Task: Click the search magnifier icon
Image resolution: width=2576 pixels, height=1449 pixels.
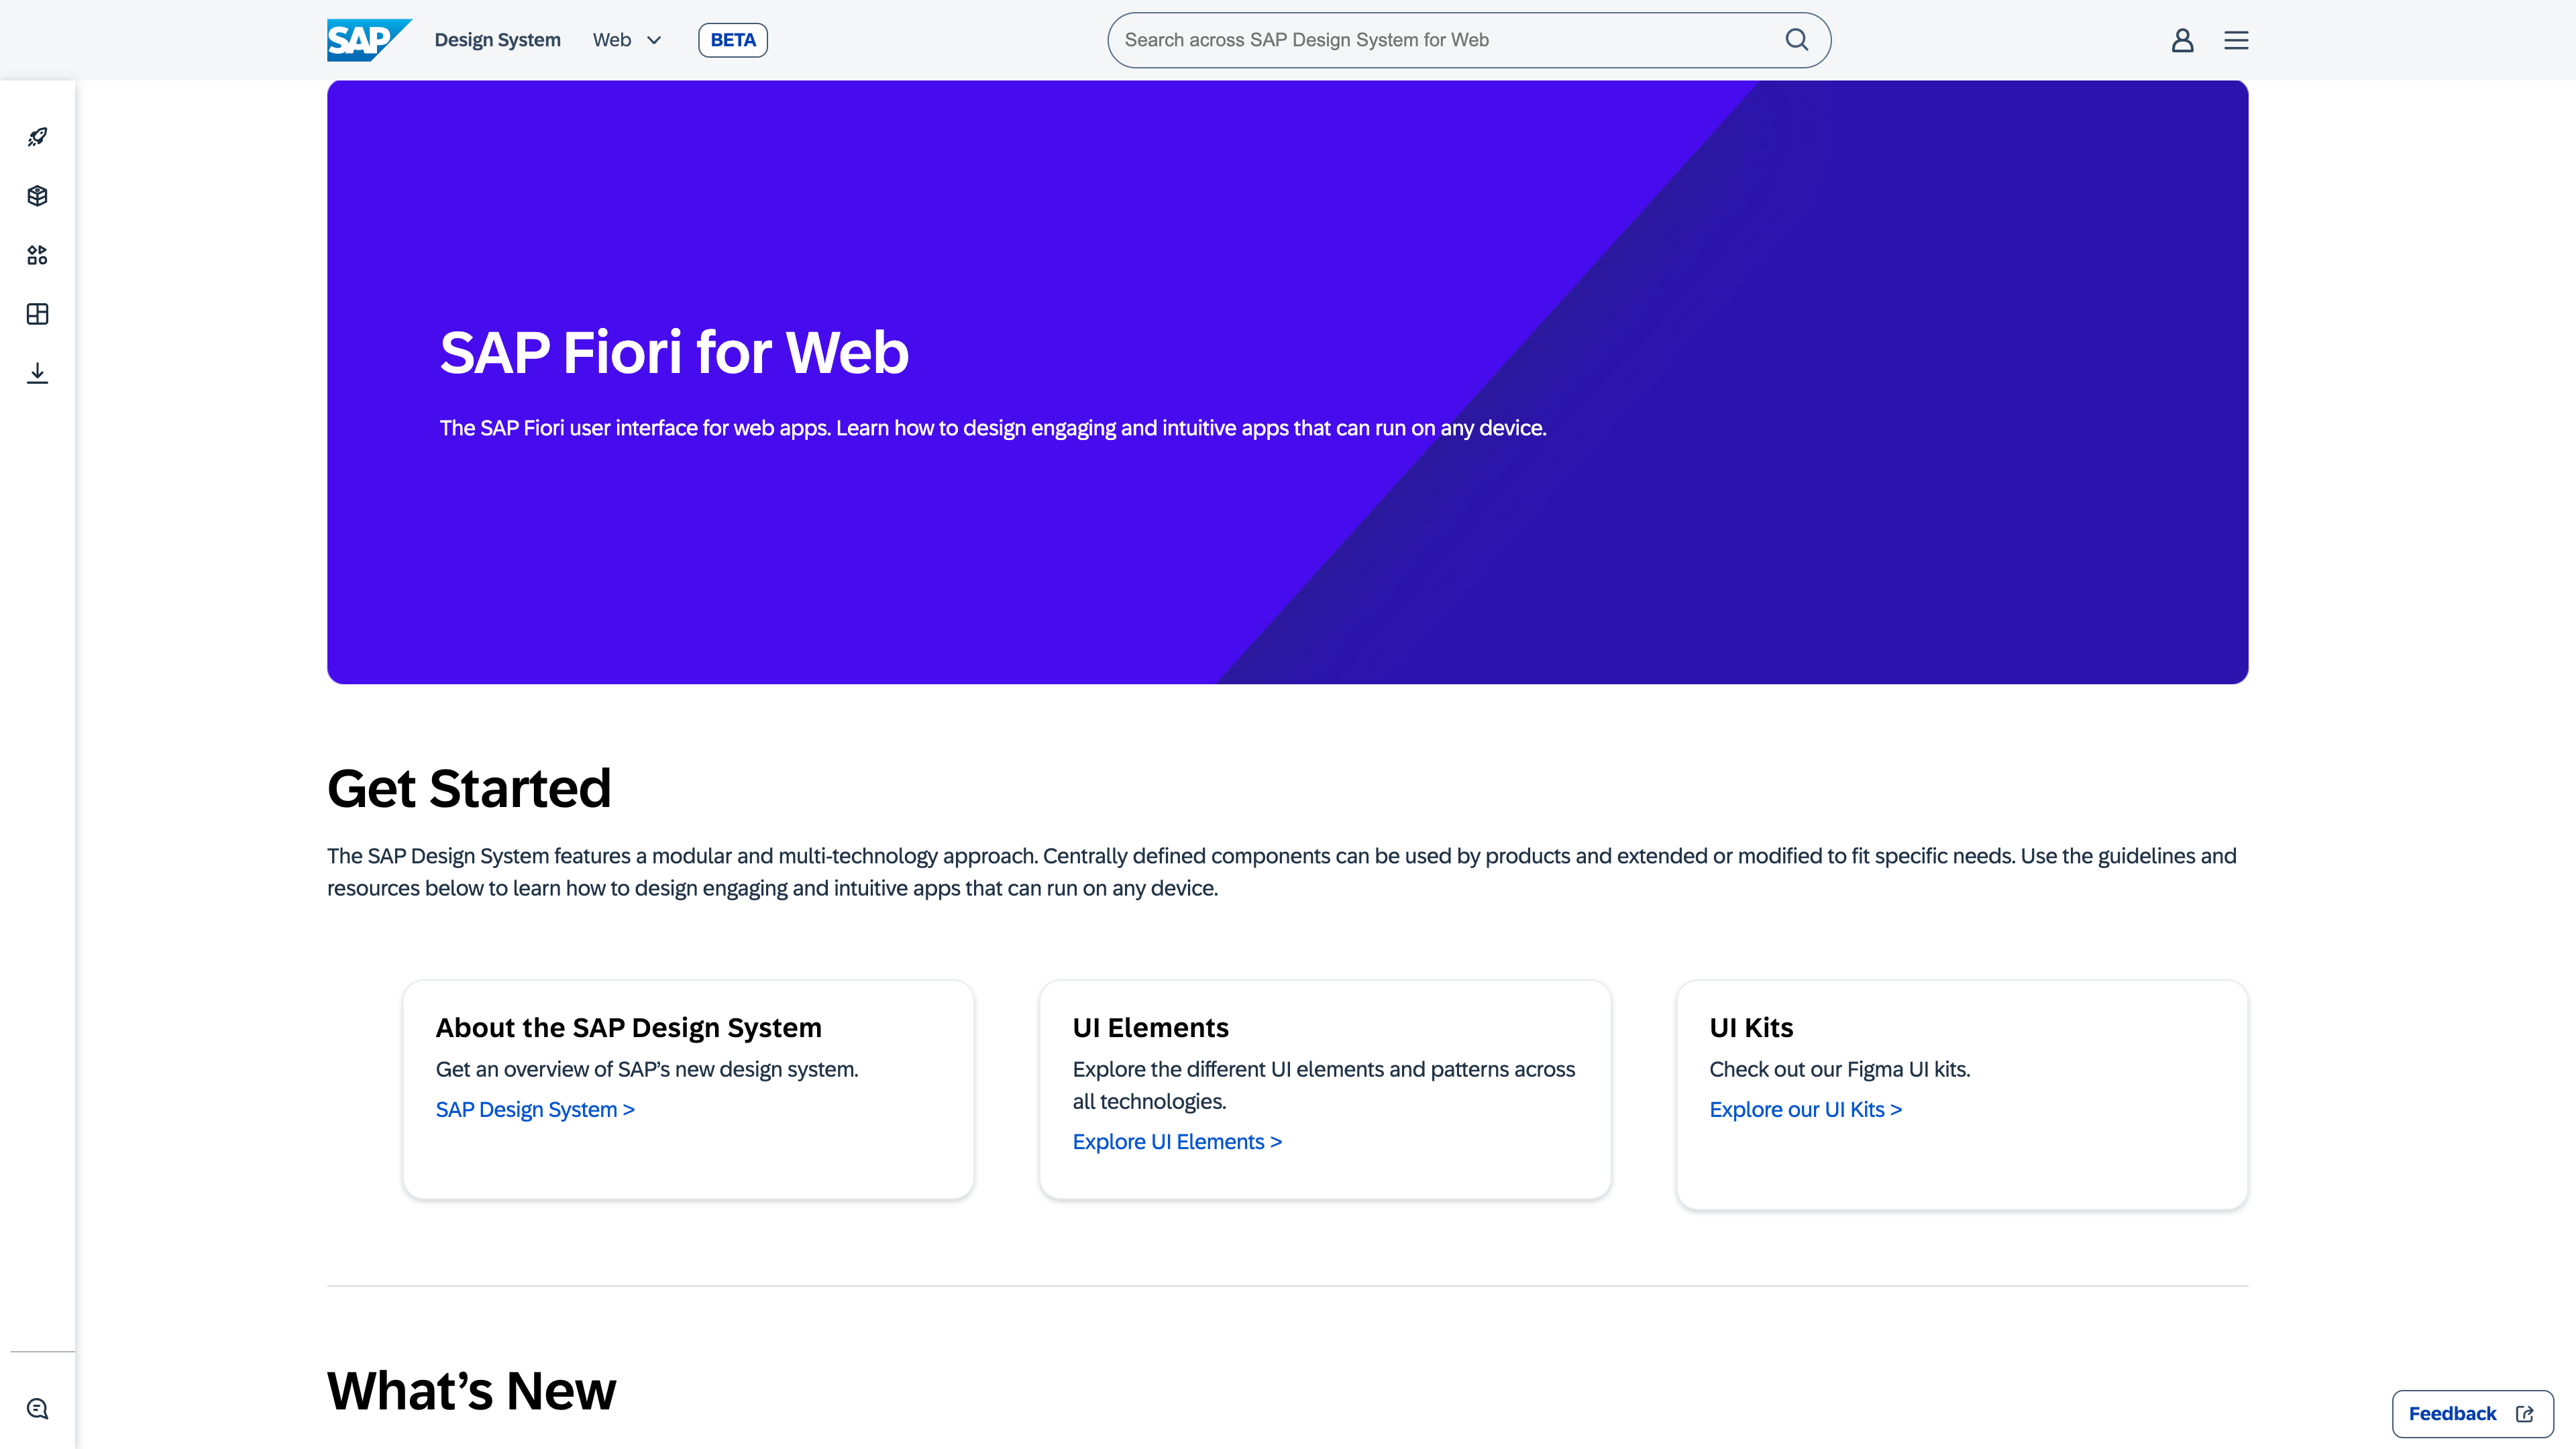Action: [x=1797, y=39]
